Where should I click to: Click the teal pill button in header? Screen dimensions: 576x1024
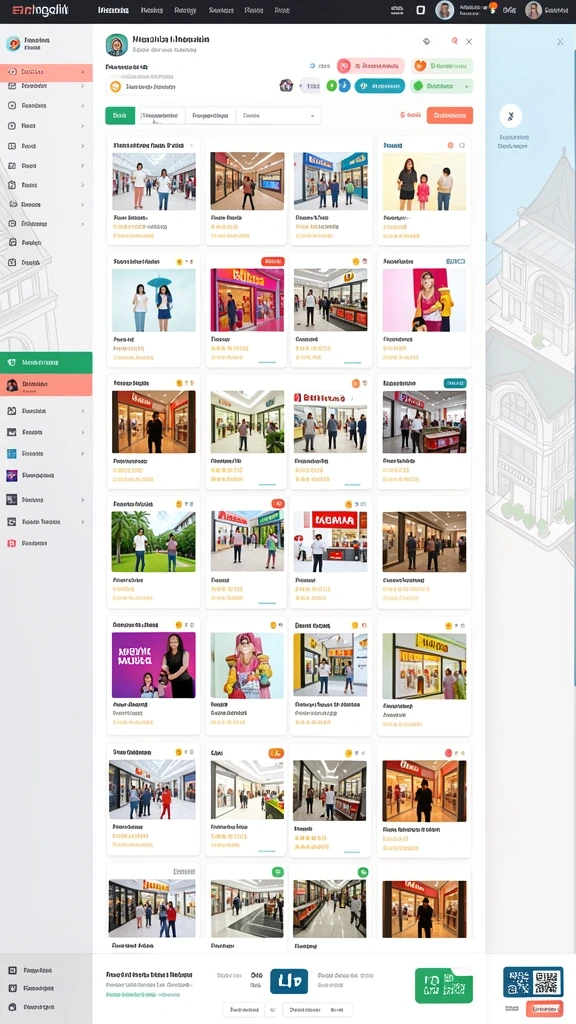[x=379, y=86]
